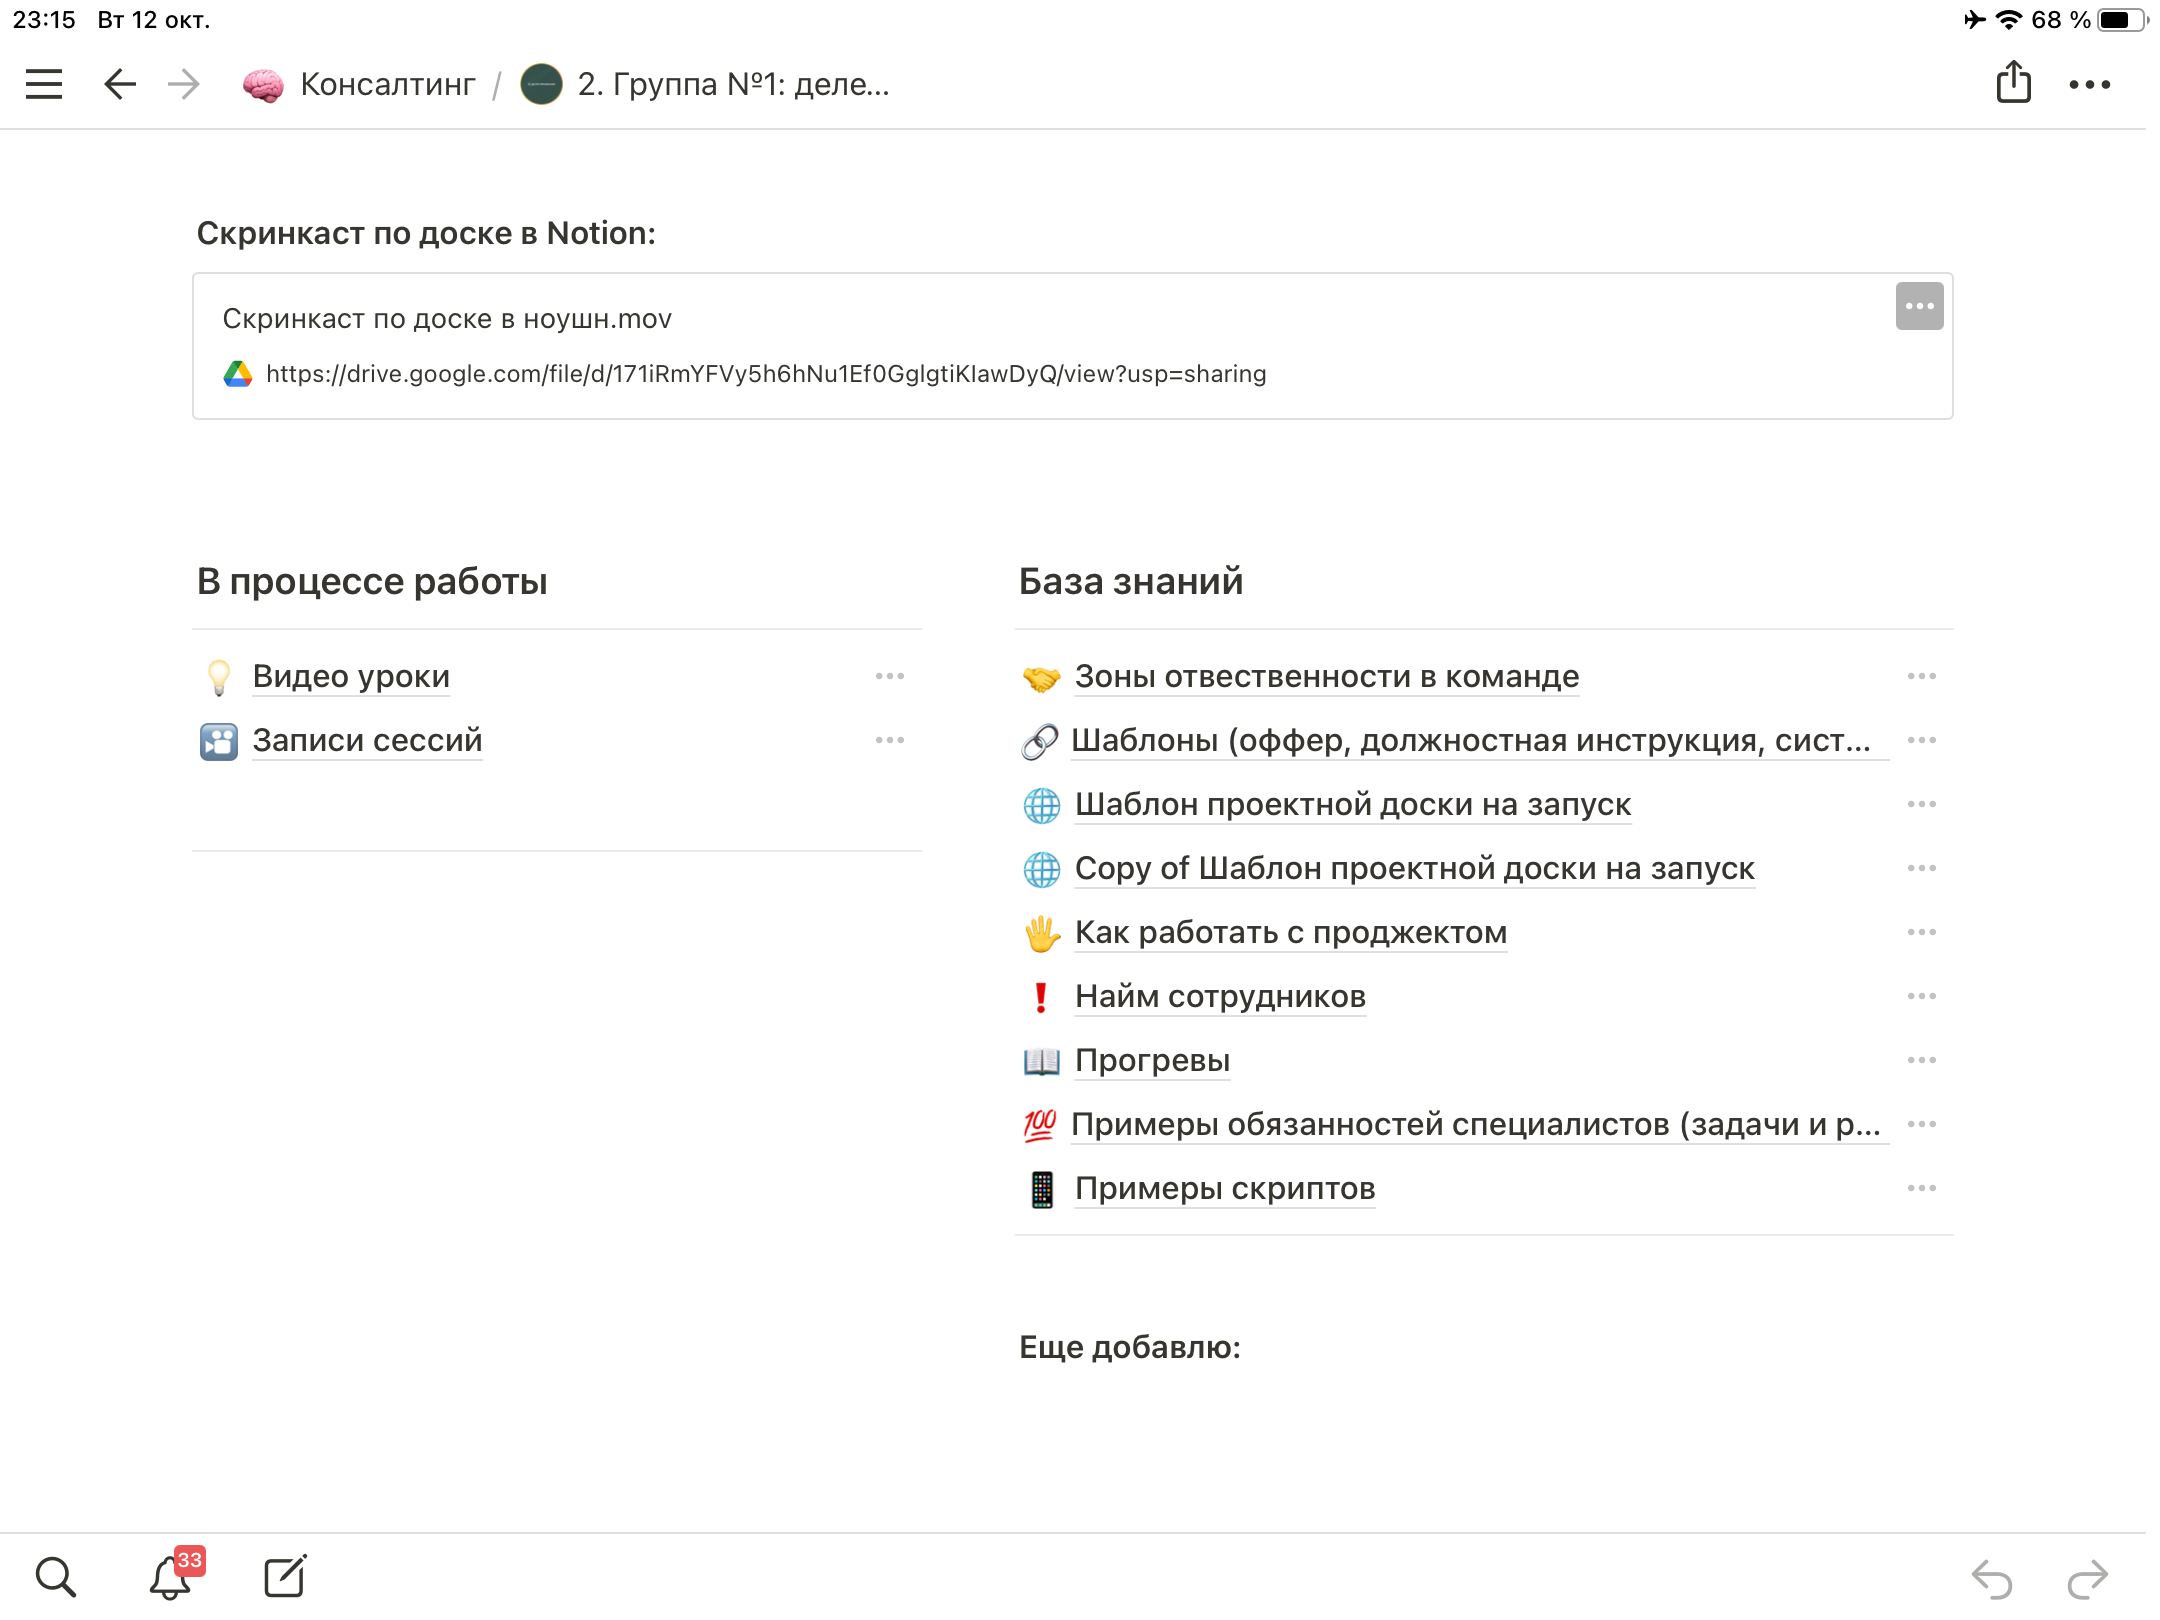The width and height of the screenshot is (2160, 1620).
Task: Open the Найм сотрудников page
Action: (1220, 997)
